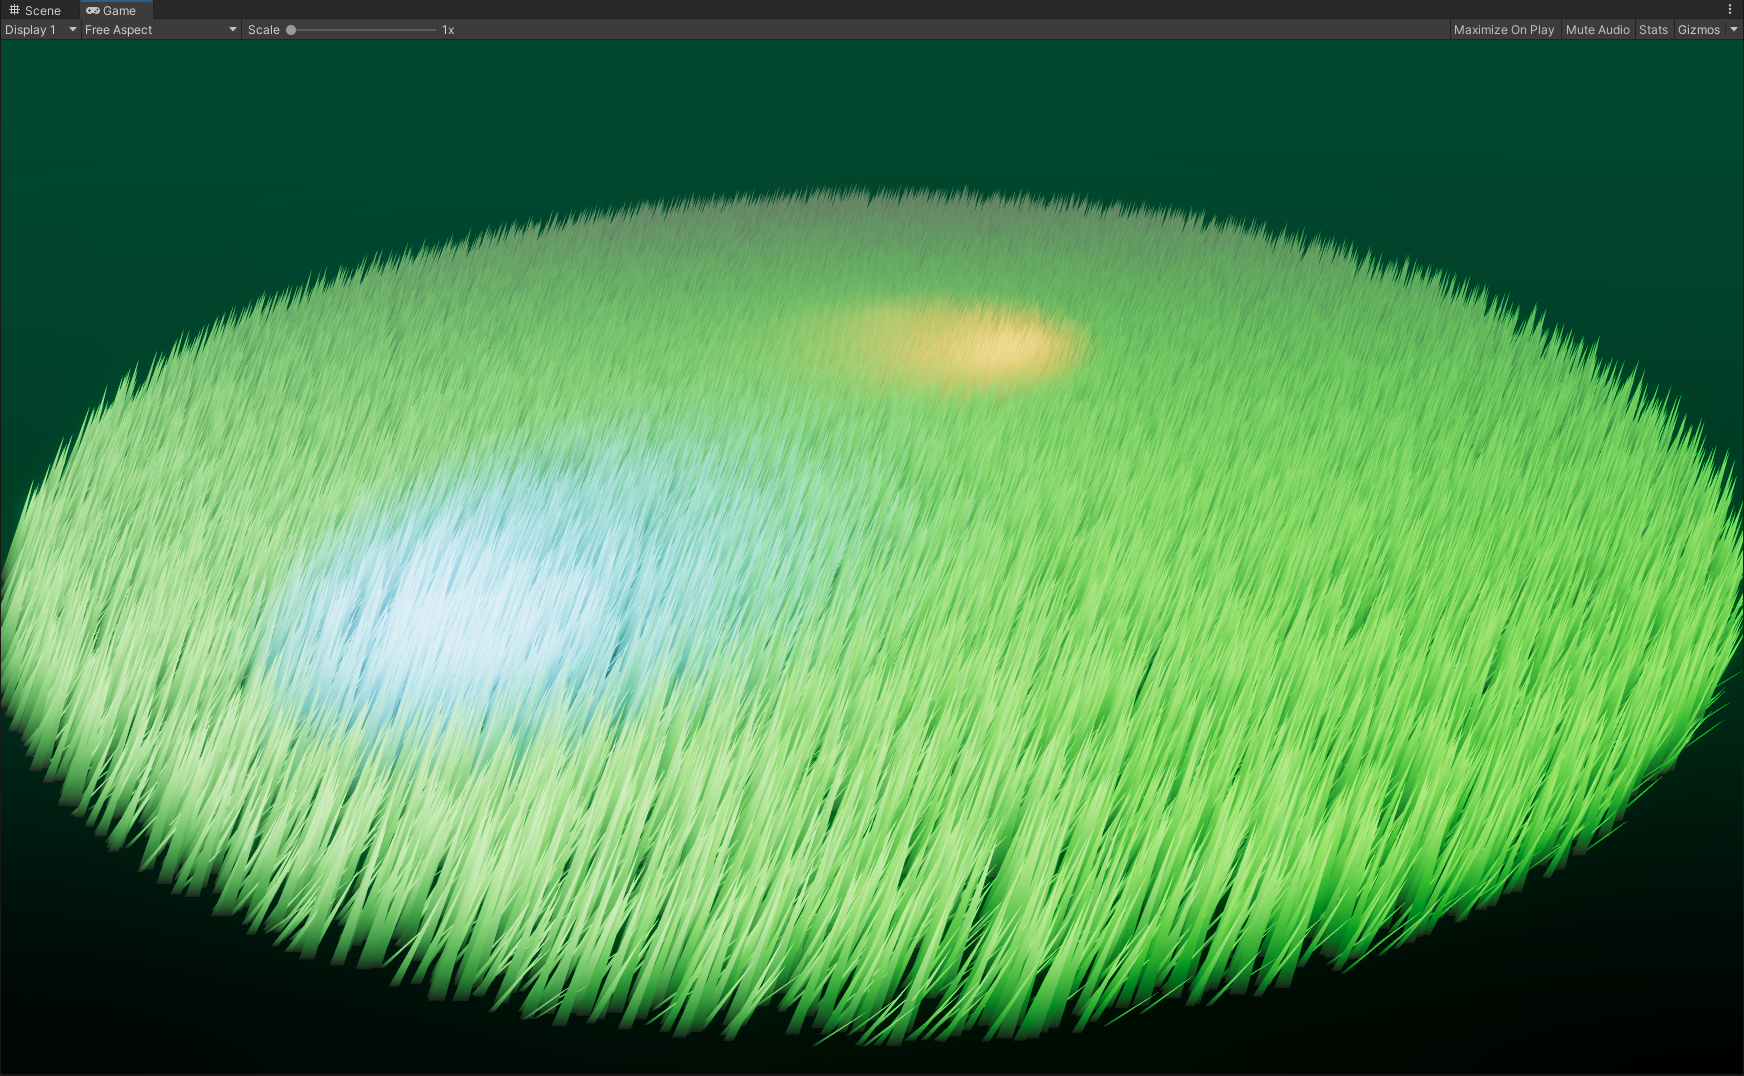Viewport: 1744px width, 1076px height.
Task: Toggle Maximize On Play
Action: click(x=1504, y=30)
